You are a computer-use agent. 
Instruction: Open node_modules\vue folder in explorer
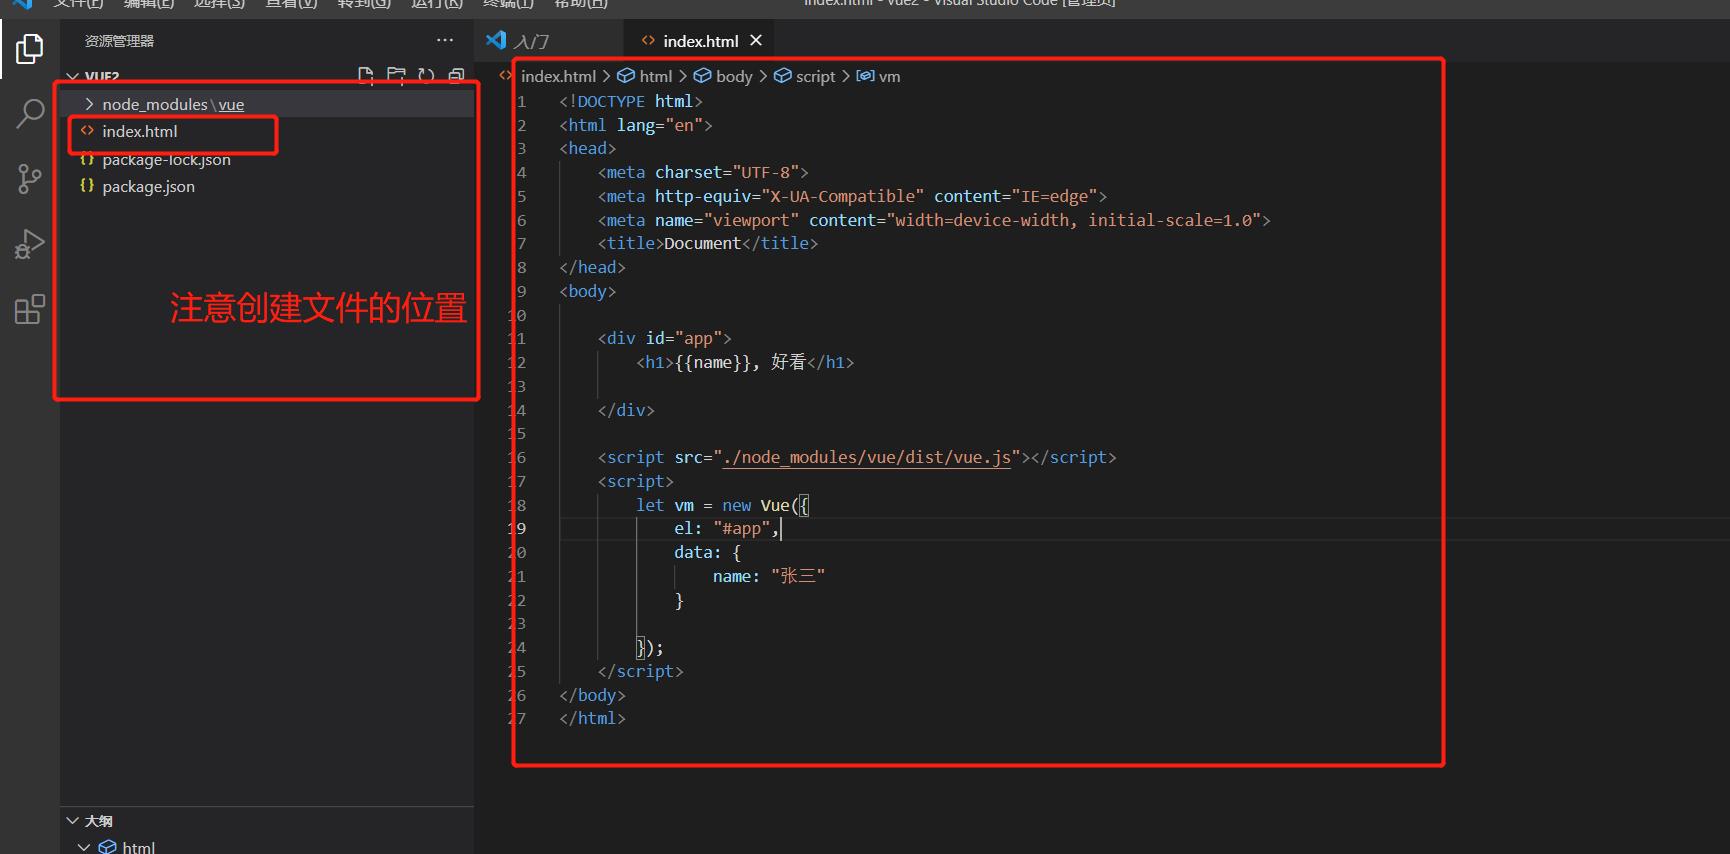(267, 104)
